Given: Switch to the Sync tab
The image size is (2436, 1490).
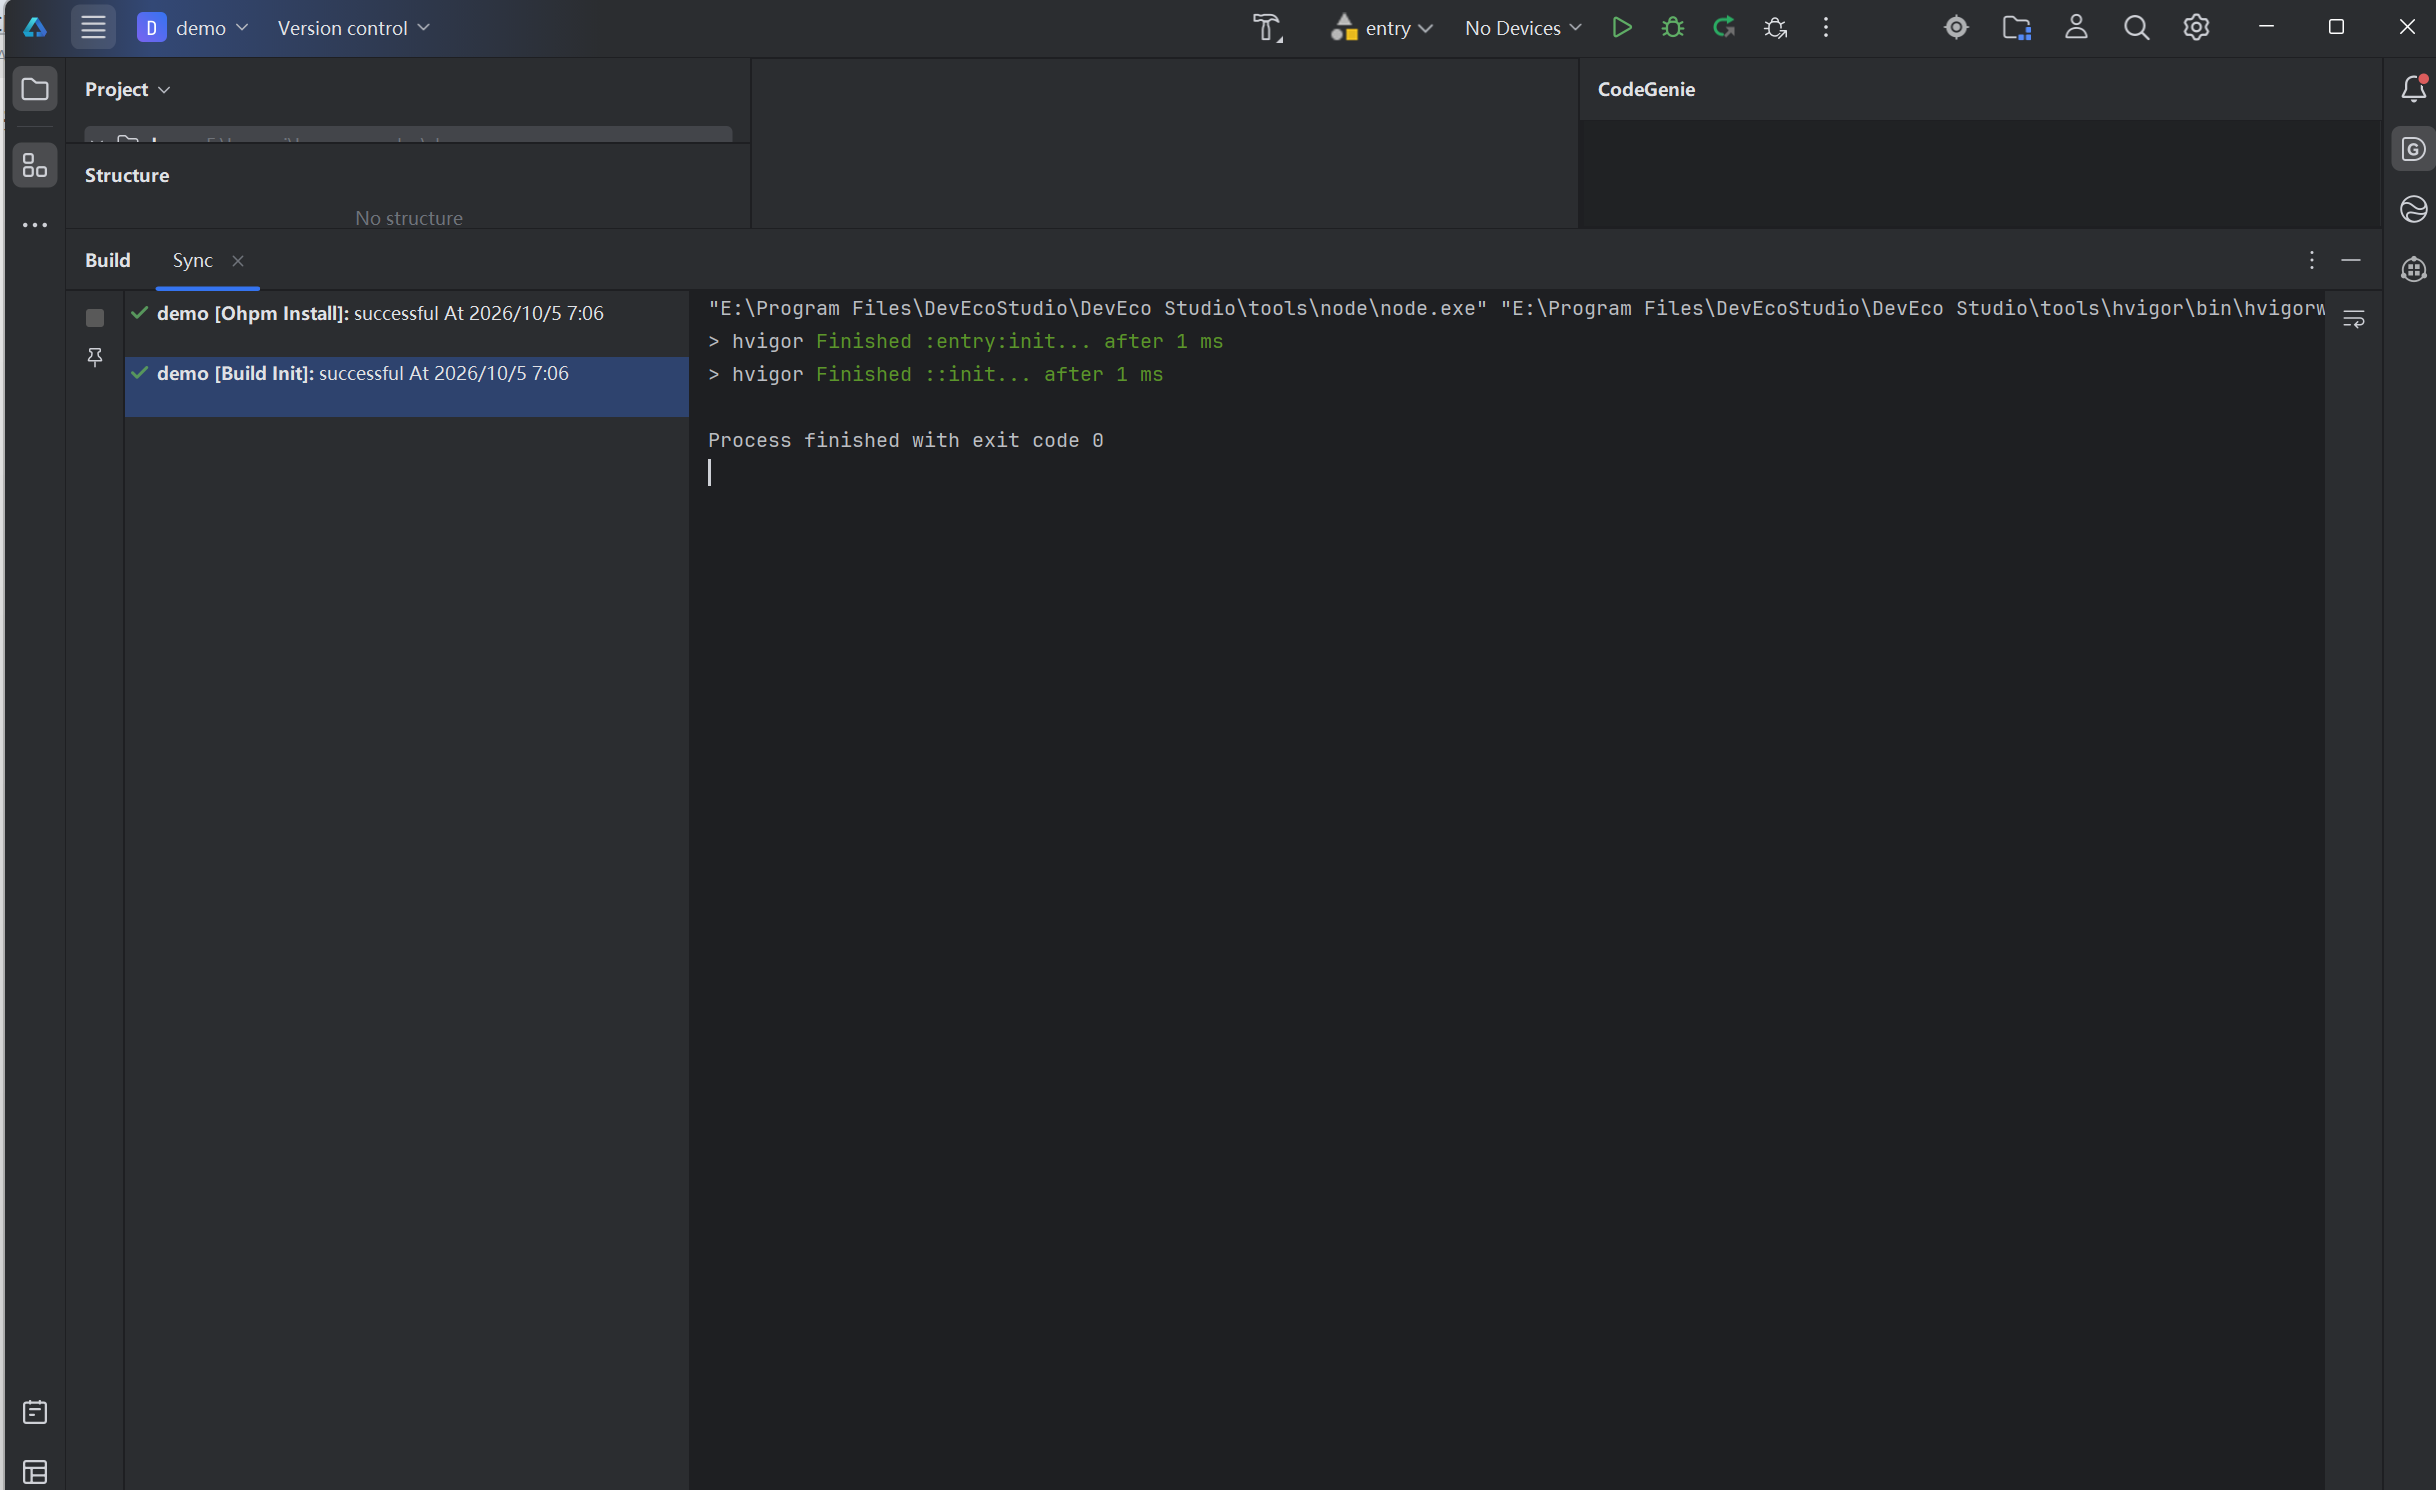Looking at the screenshot, I should click(193, 260).
